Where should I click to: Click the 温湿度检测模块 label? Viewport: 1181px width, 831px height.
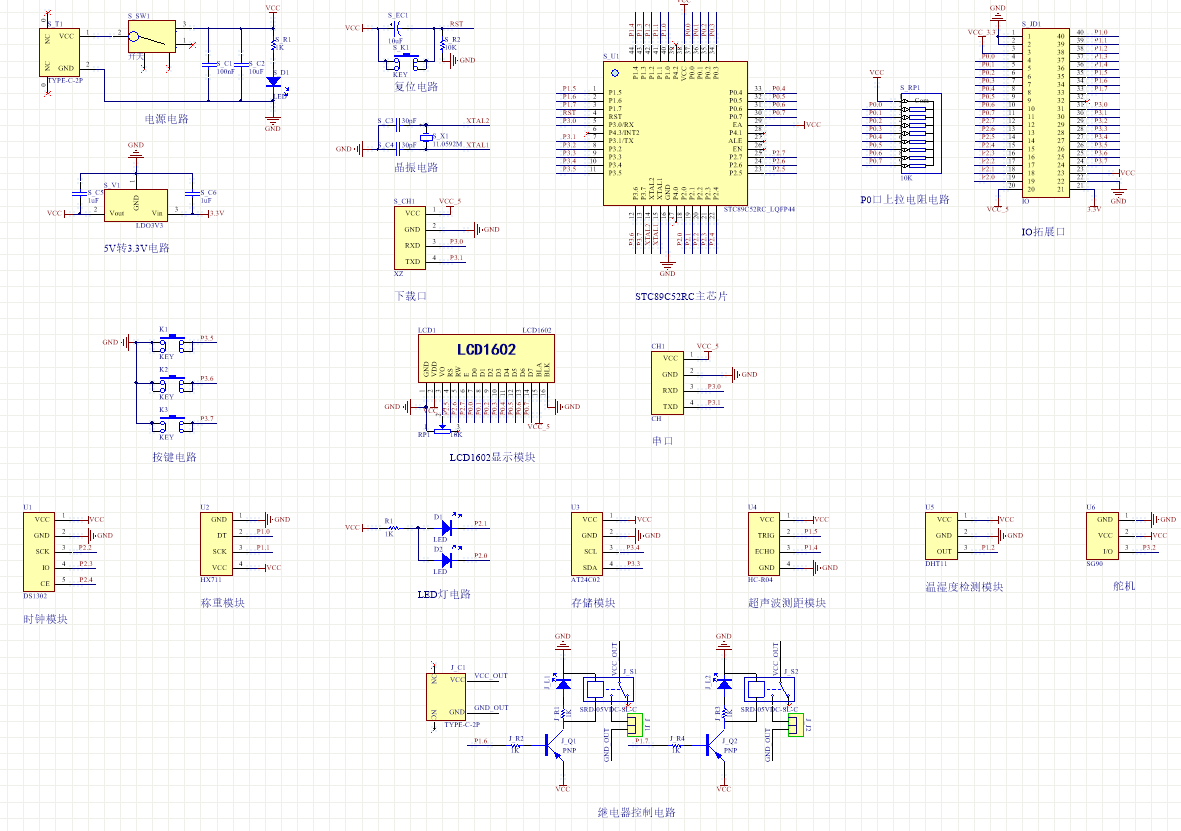[x=965, y=587]
